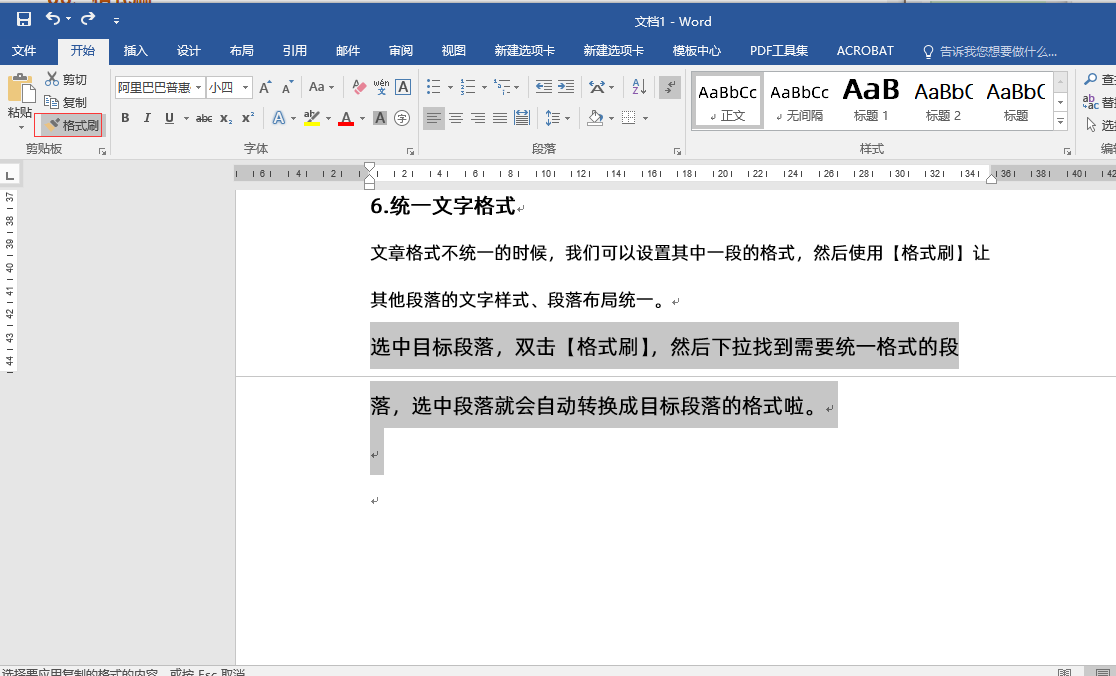1116x676 pixels.
Task: Click the phonetic guide wén icon
Action: coord(381,88)
